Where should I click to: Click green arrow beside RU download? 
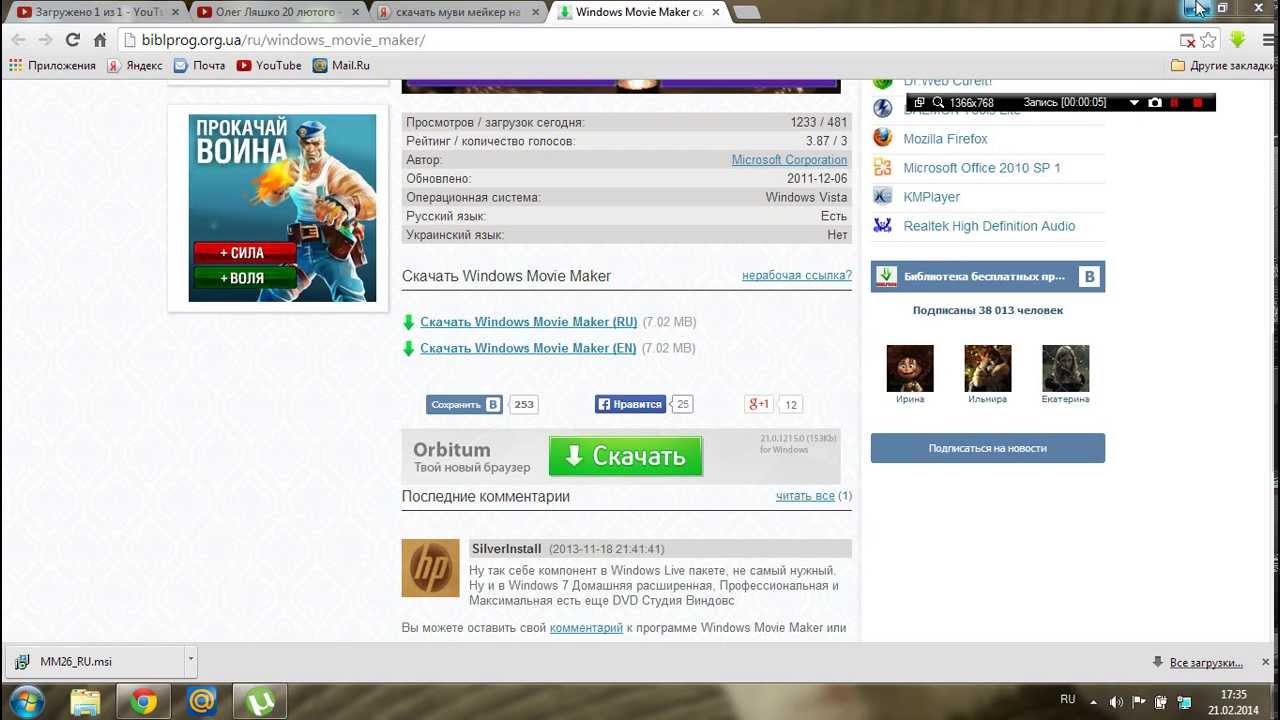point(408,322)
